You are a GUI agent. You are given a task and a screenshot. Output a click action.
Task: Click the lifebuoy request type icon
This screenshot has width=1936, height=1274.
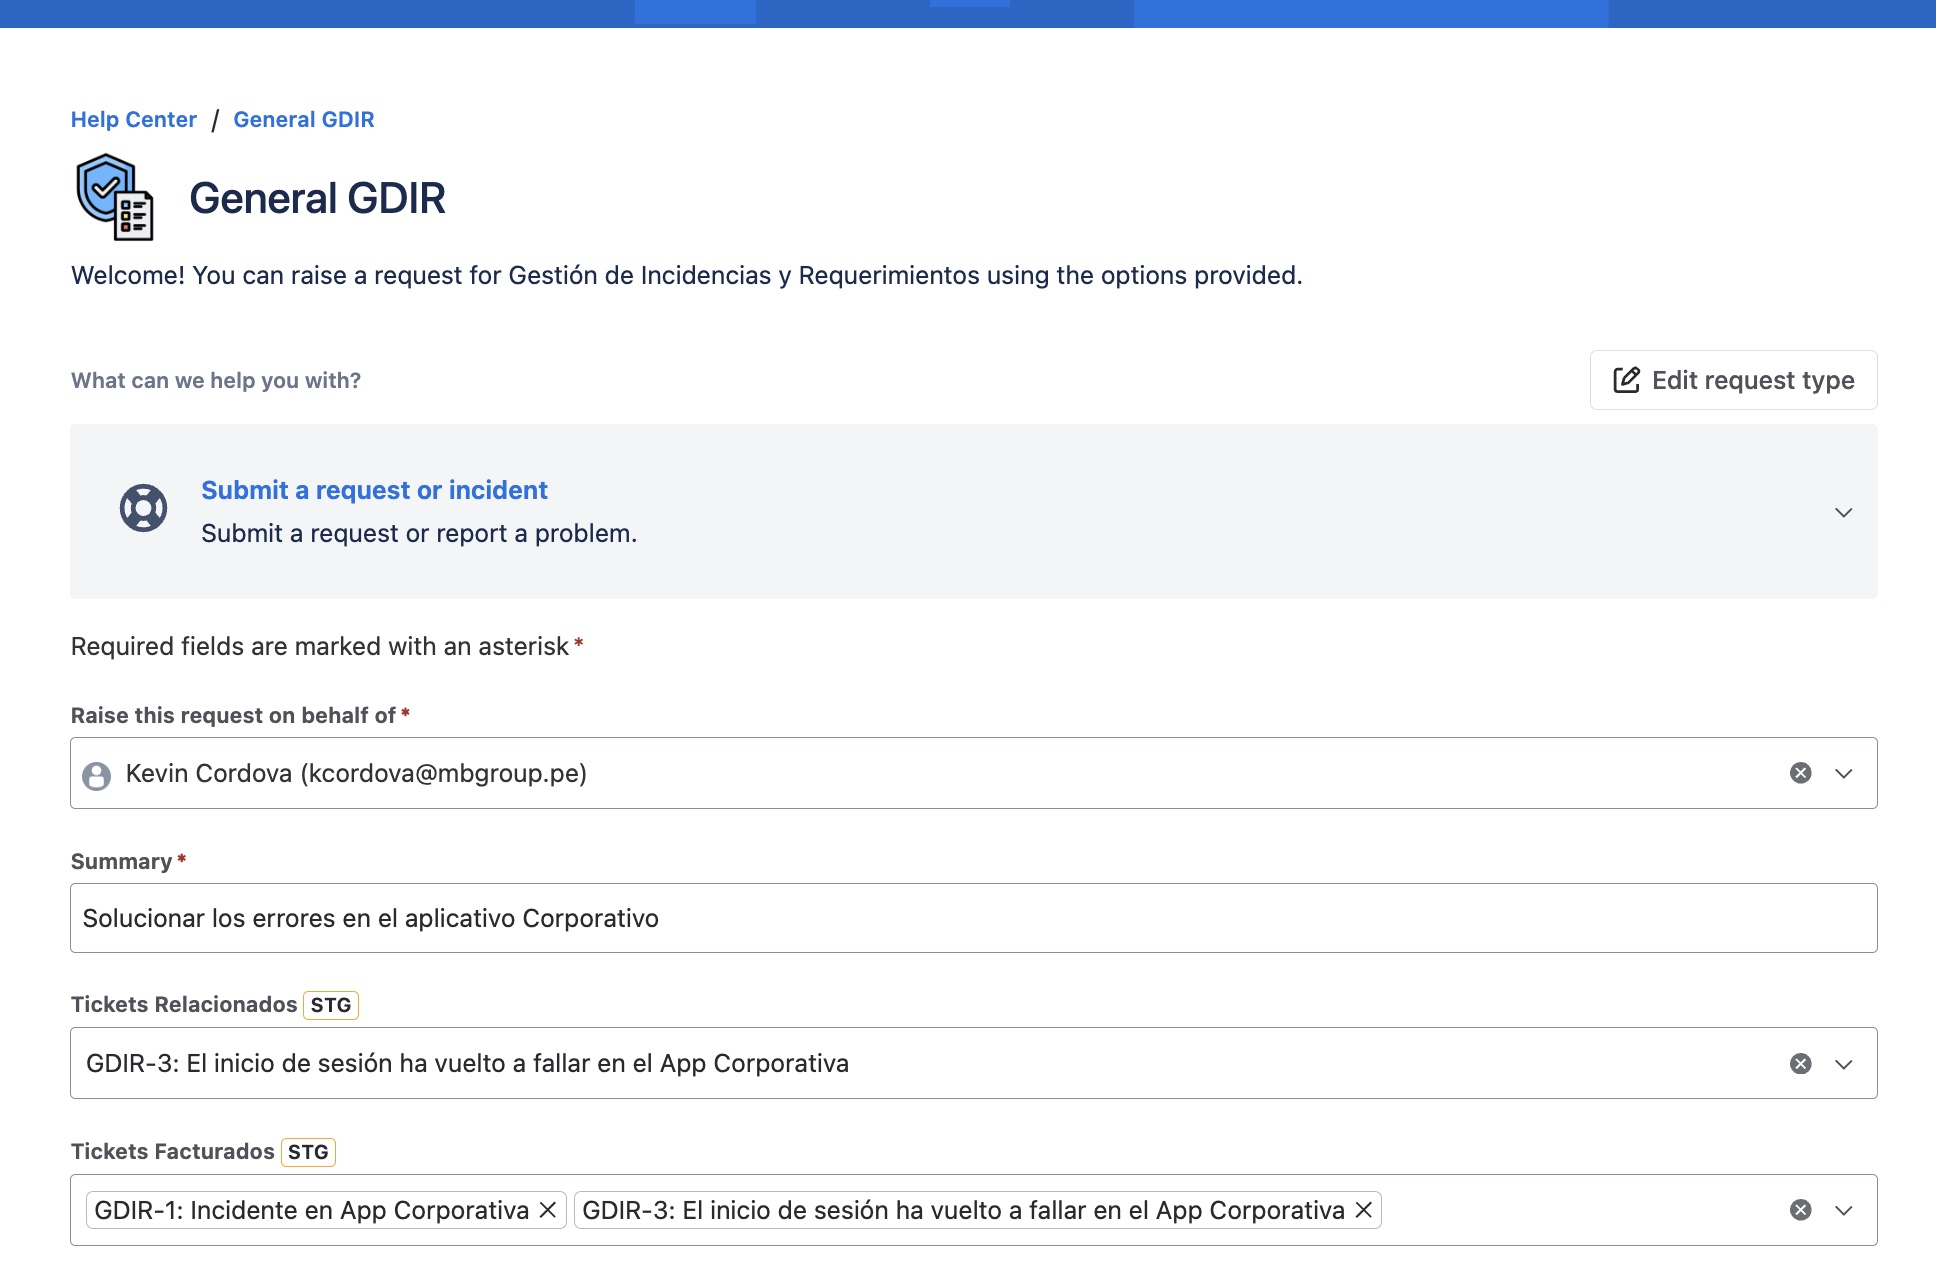click(143, 509)
